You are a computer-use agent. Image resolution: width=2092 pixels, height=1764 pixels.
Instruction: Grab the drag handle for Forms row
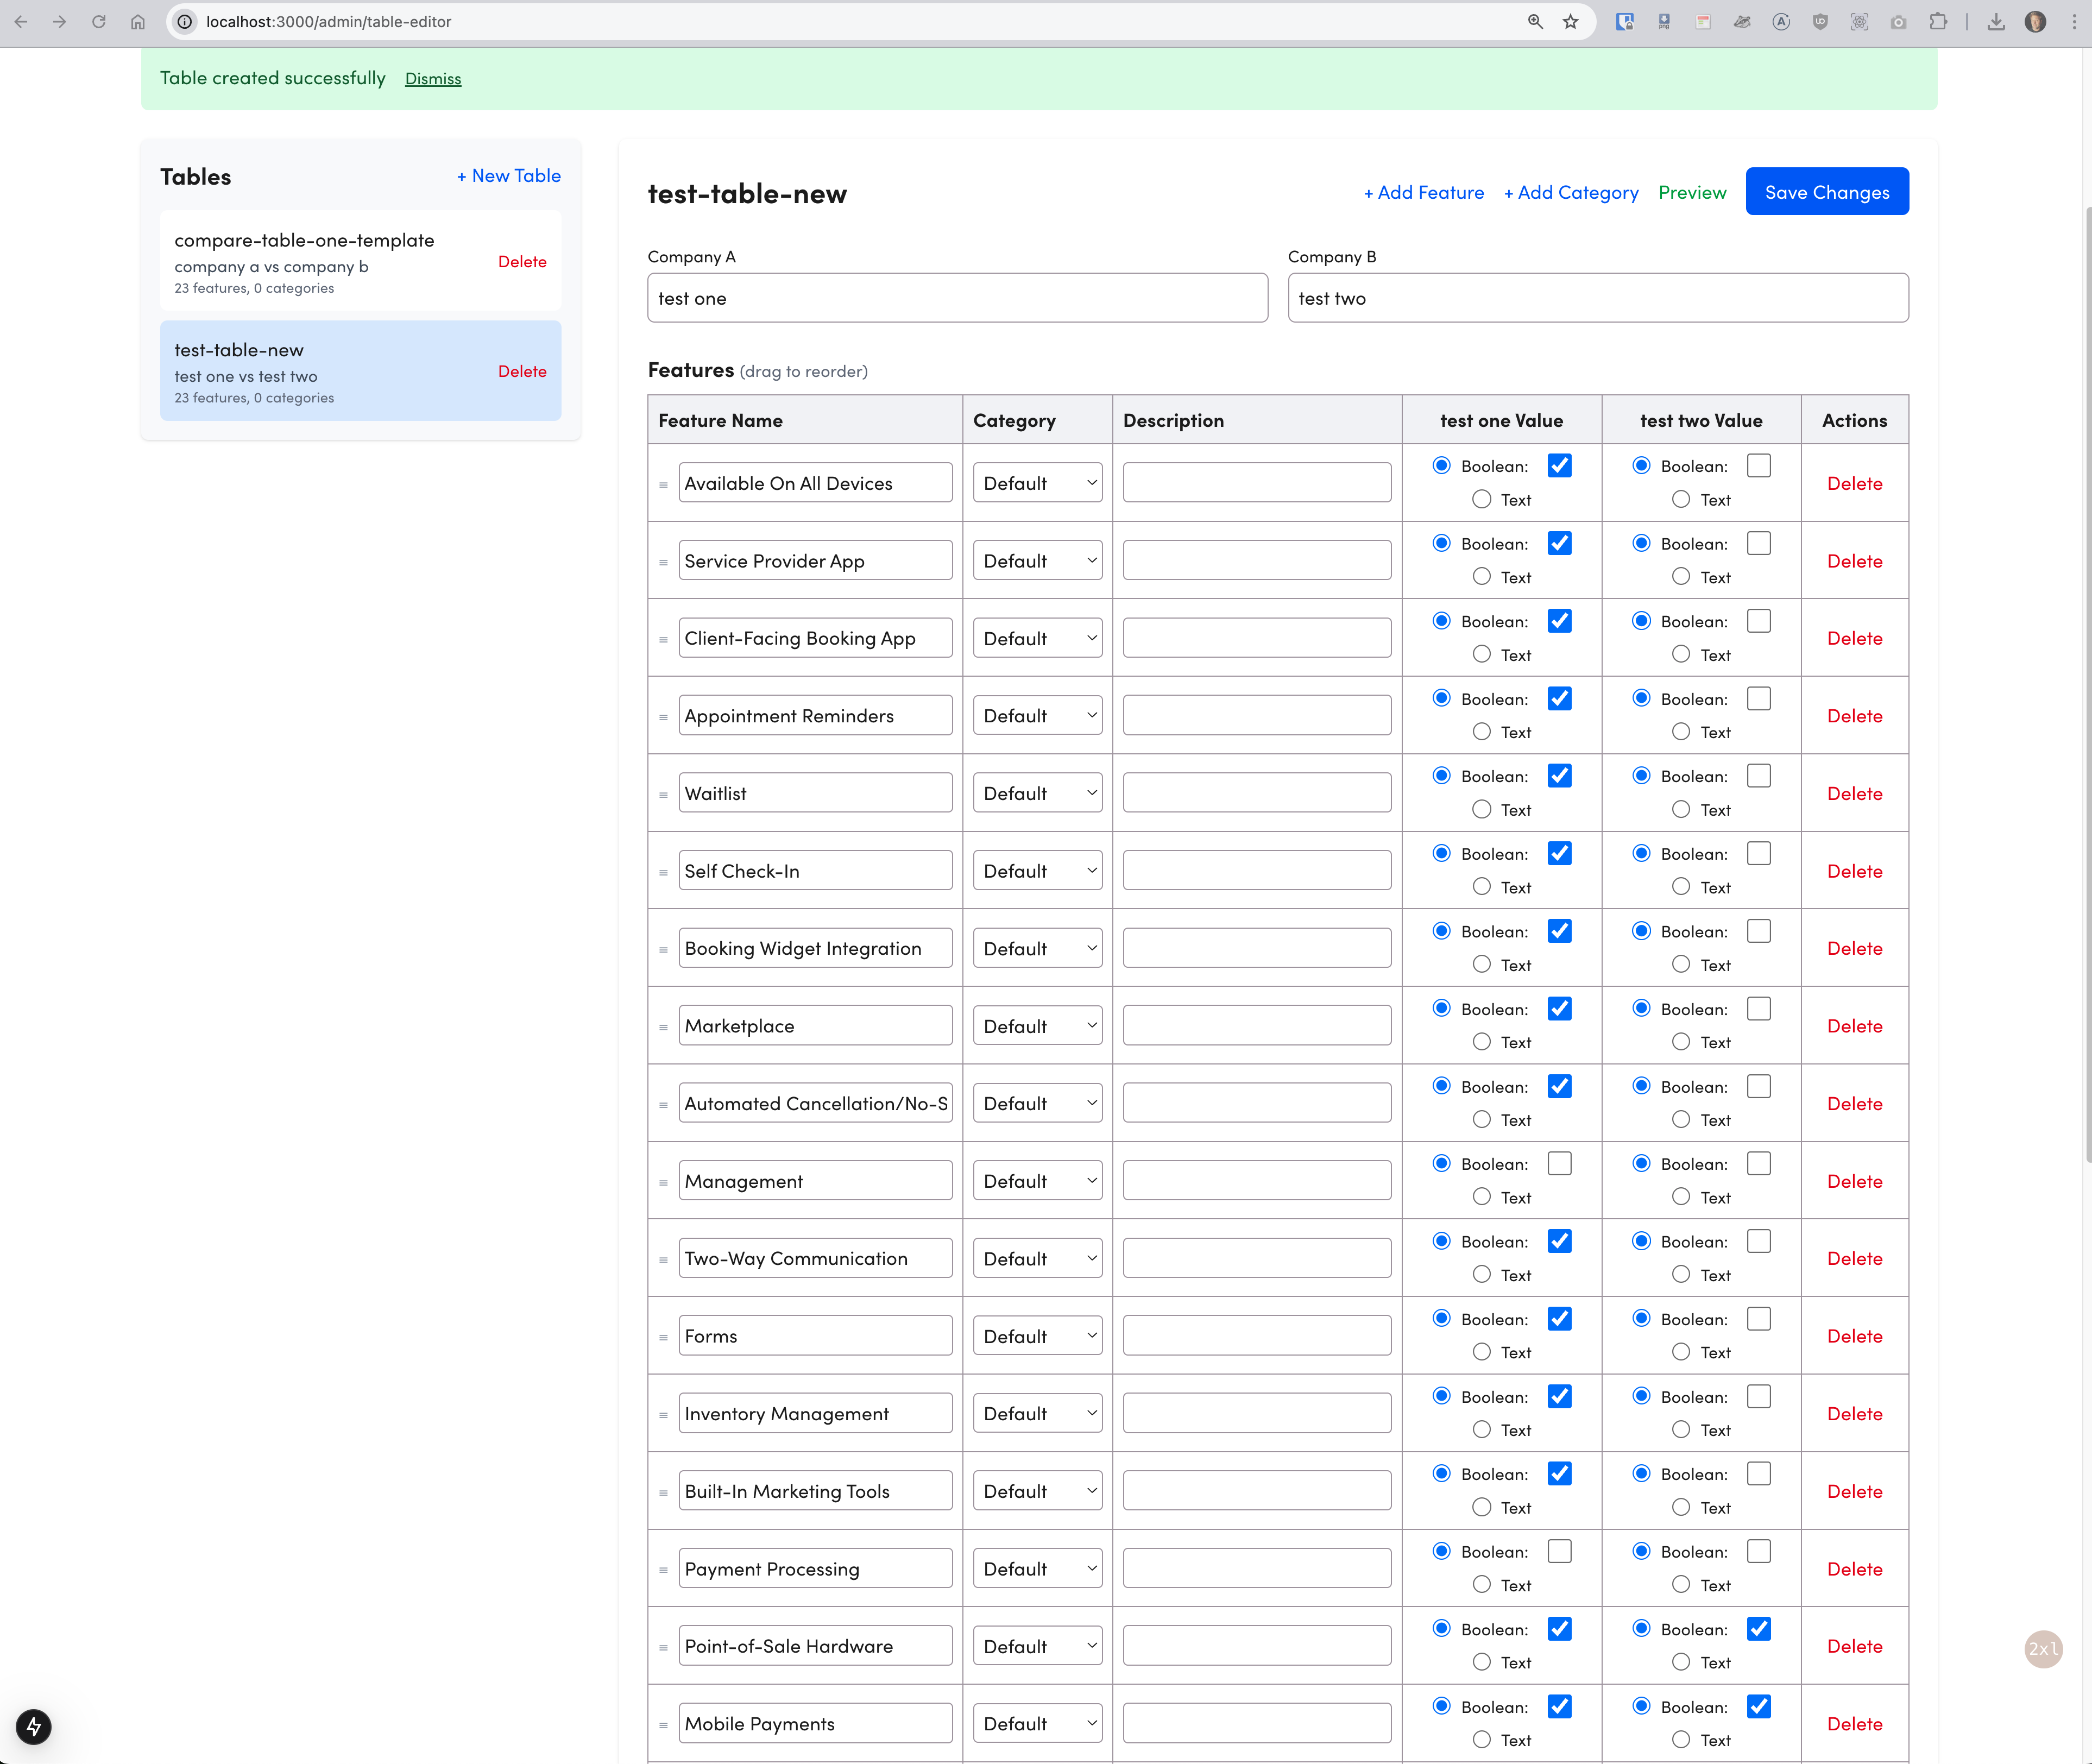(663, 1338)
